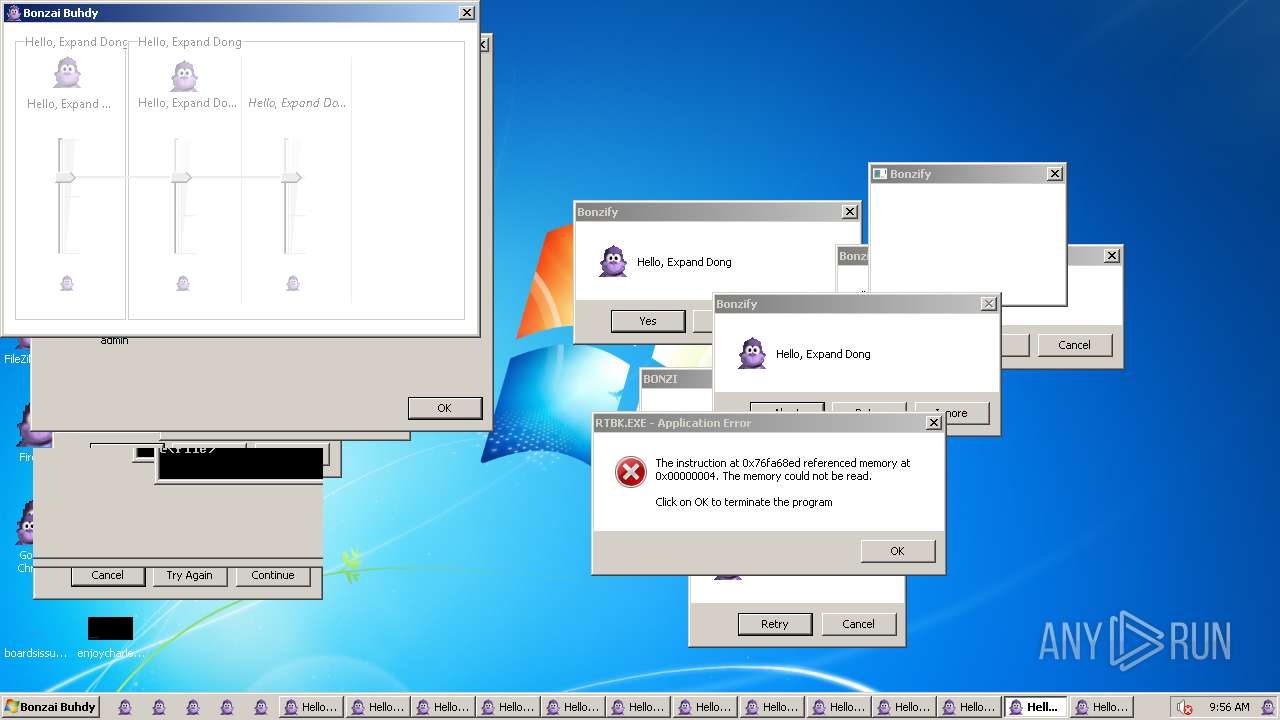Select the italic 'Hello, Expand Do...' label
Screen dimensions: 1280x720
click(x=297, y=103)
